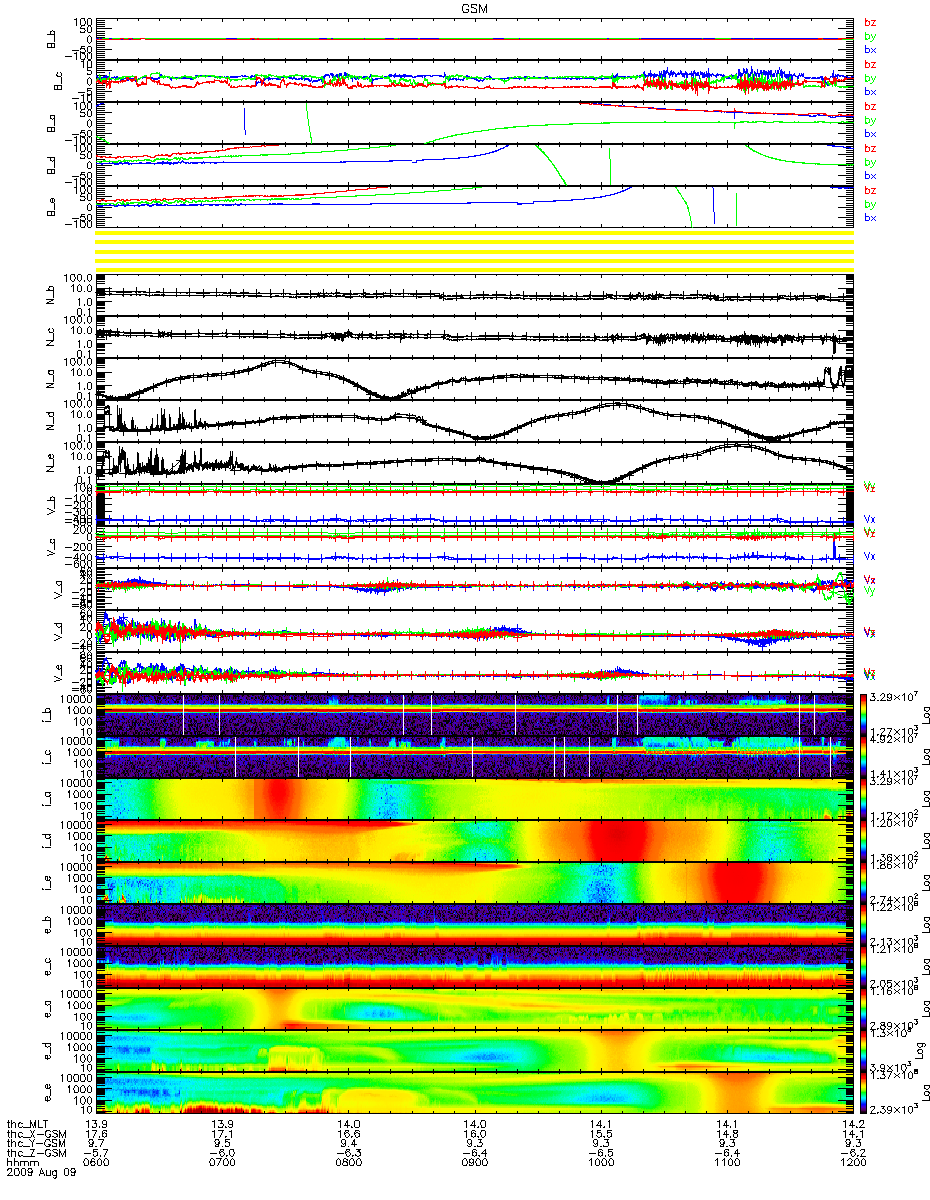
Task: Click the e_a electron spectrogram panel
Action: [x=476, y=1008]
